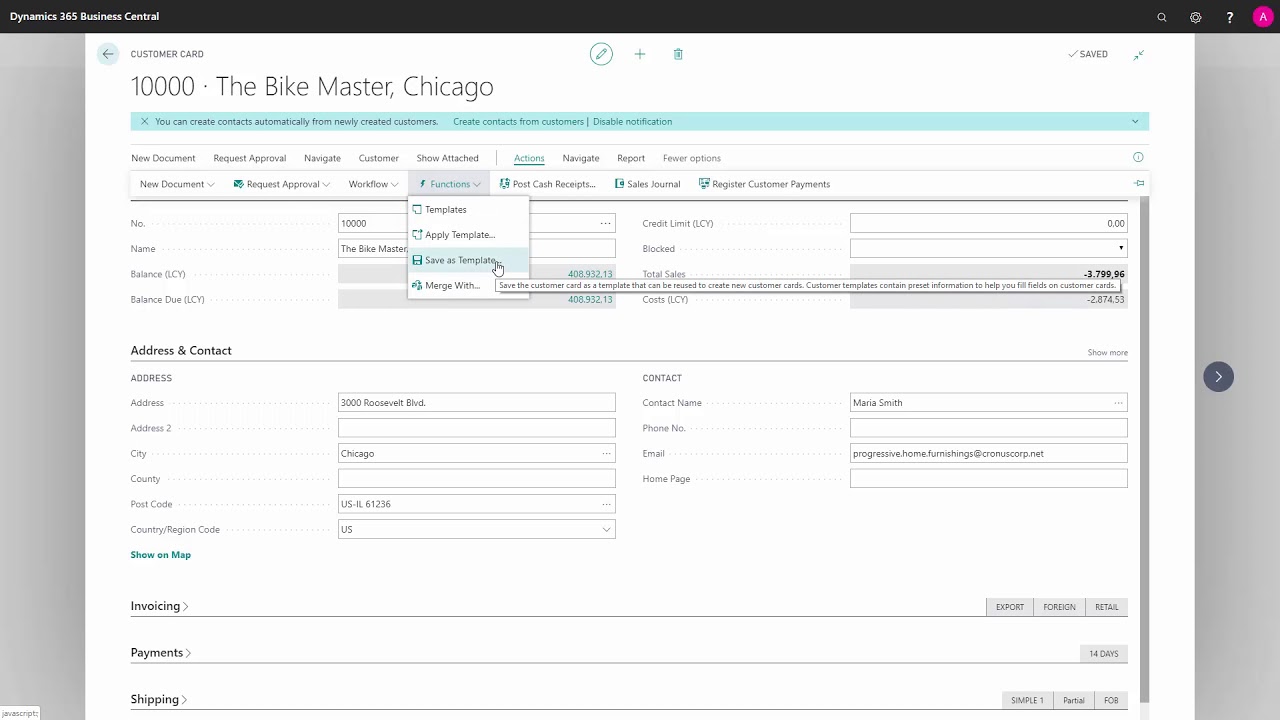The height and width of the screenshot is (720, 1280).
Task: Click the Post Cash Receipts action
Action: pyautogui.click(x=547, y=184)
